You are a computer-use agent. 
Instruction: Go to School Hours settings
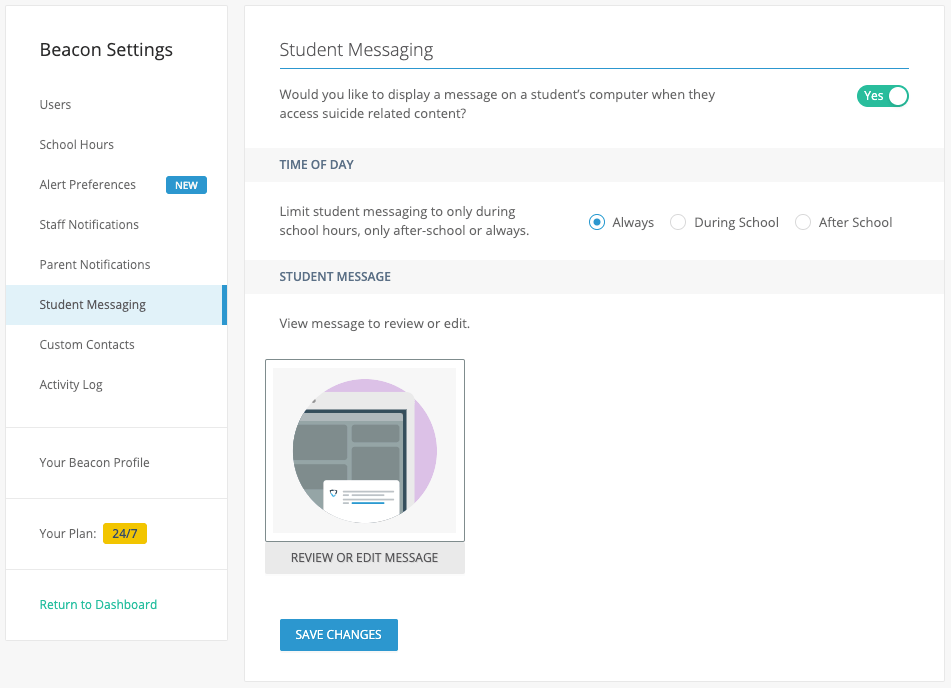tap(76, 144)
